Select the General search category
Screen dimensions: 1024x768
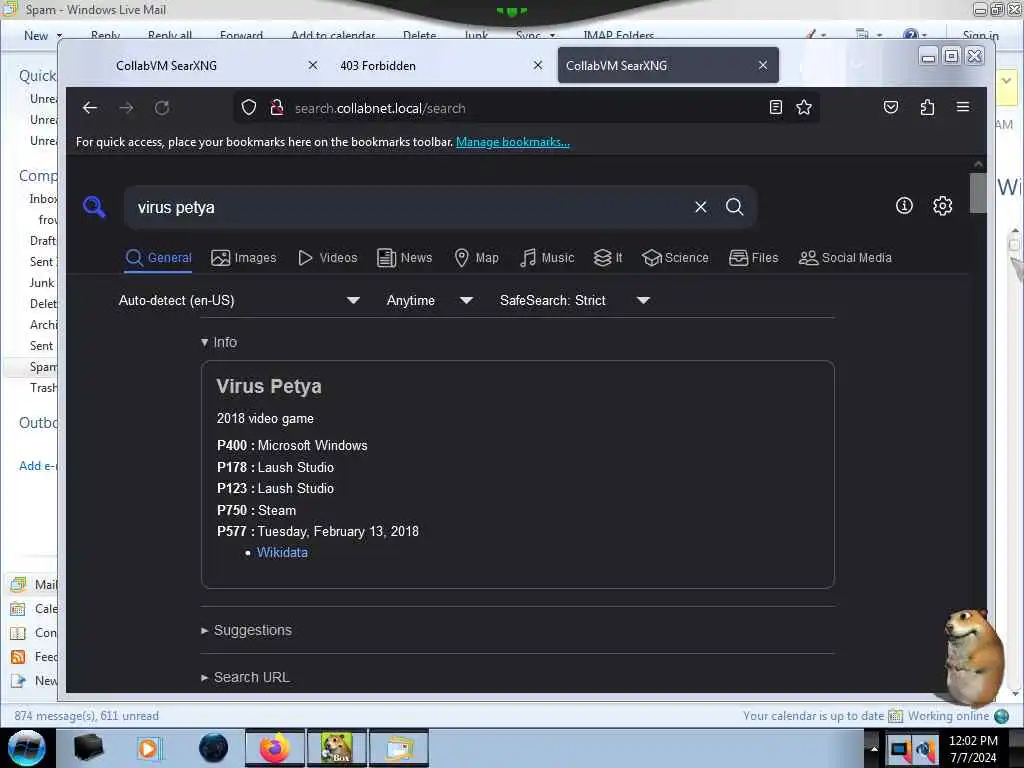click(x=159, y=258)
